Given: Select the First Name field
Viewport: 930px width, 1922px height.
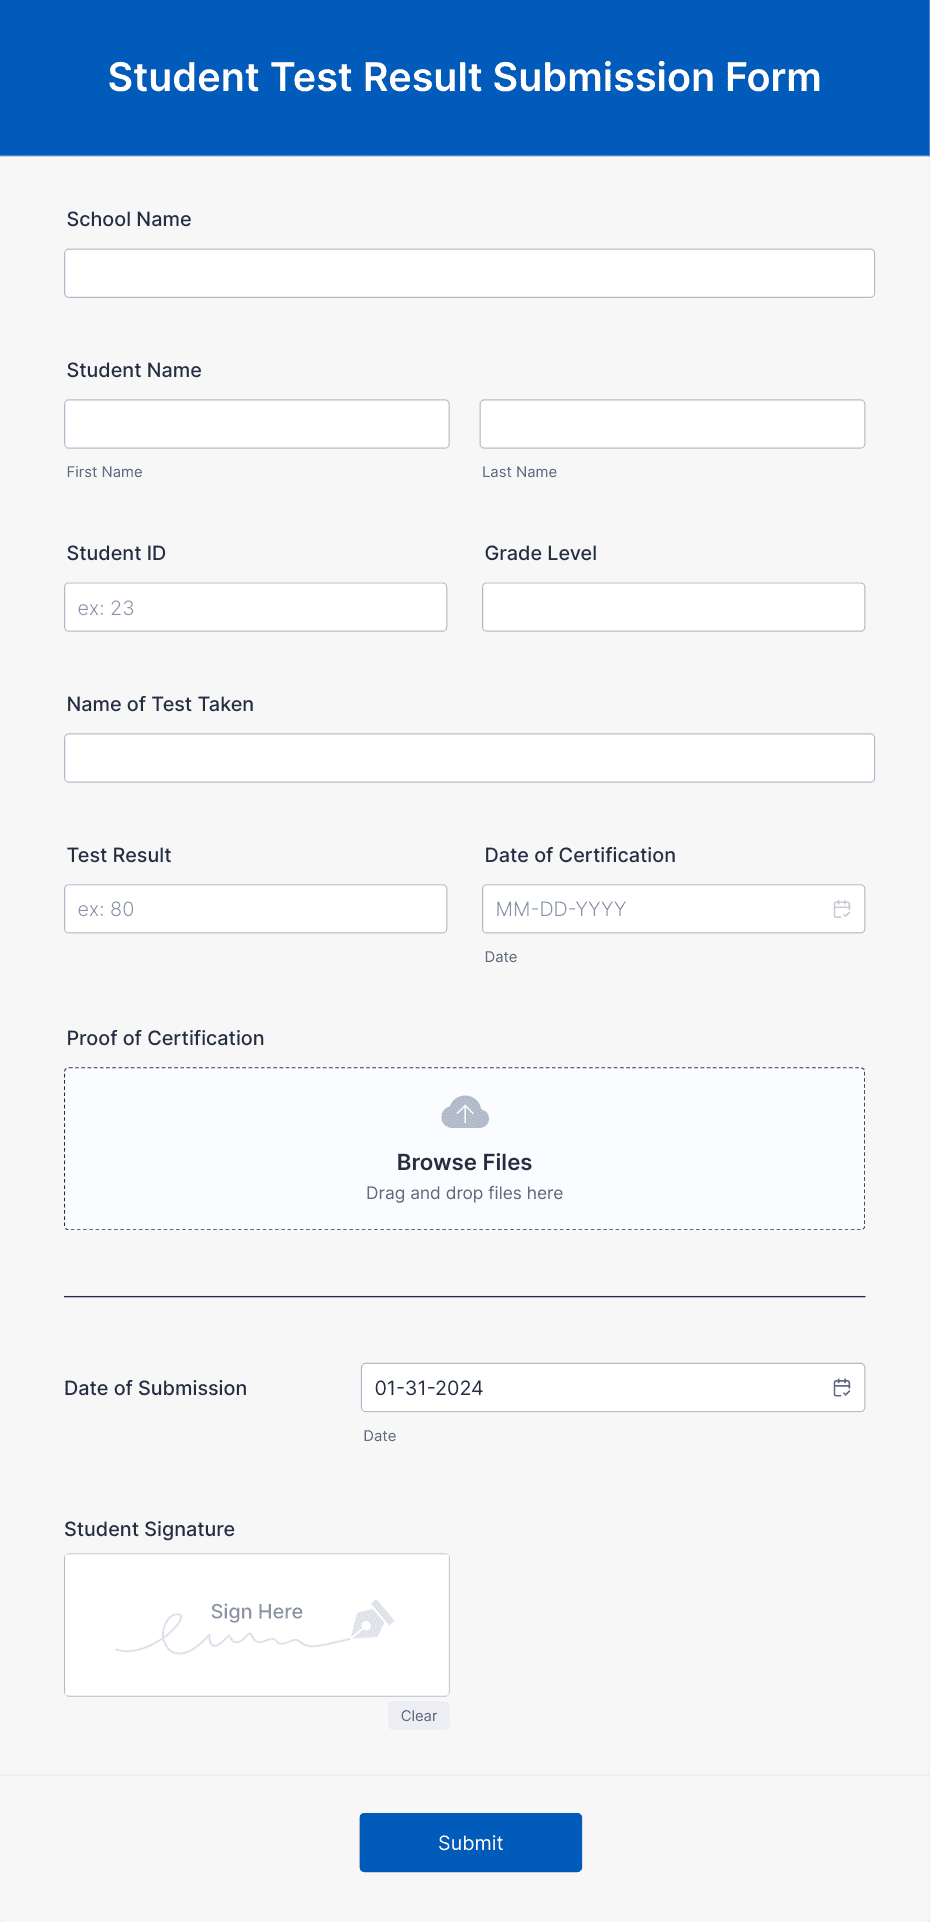Looking at the screenshot, I should click(x=256, y=423).
